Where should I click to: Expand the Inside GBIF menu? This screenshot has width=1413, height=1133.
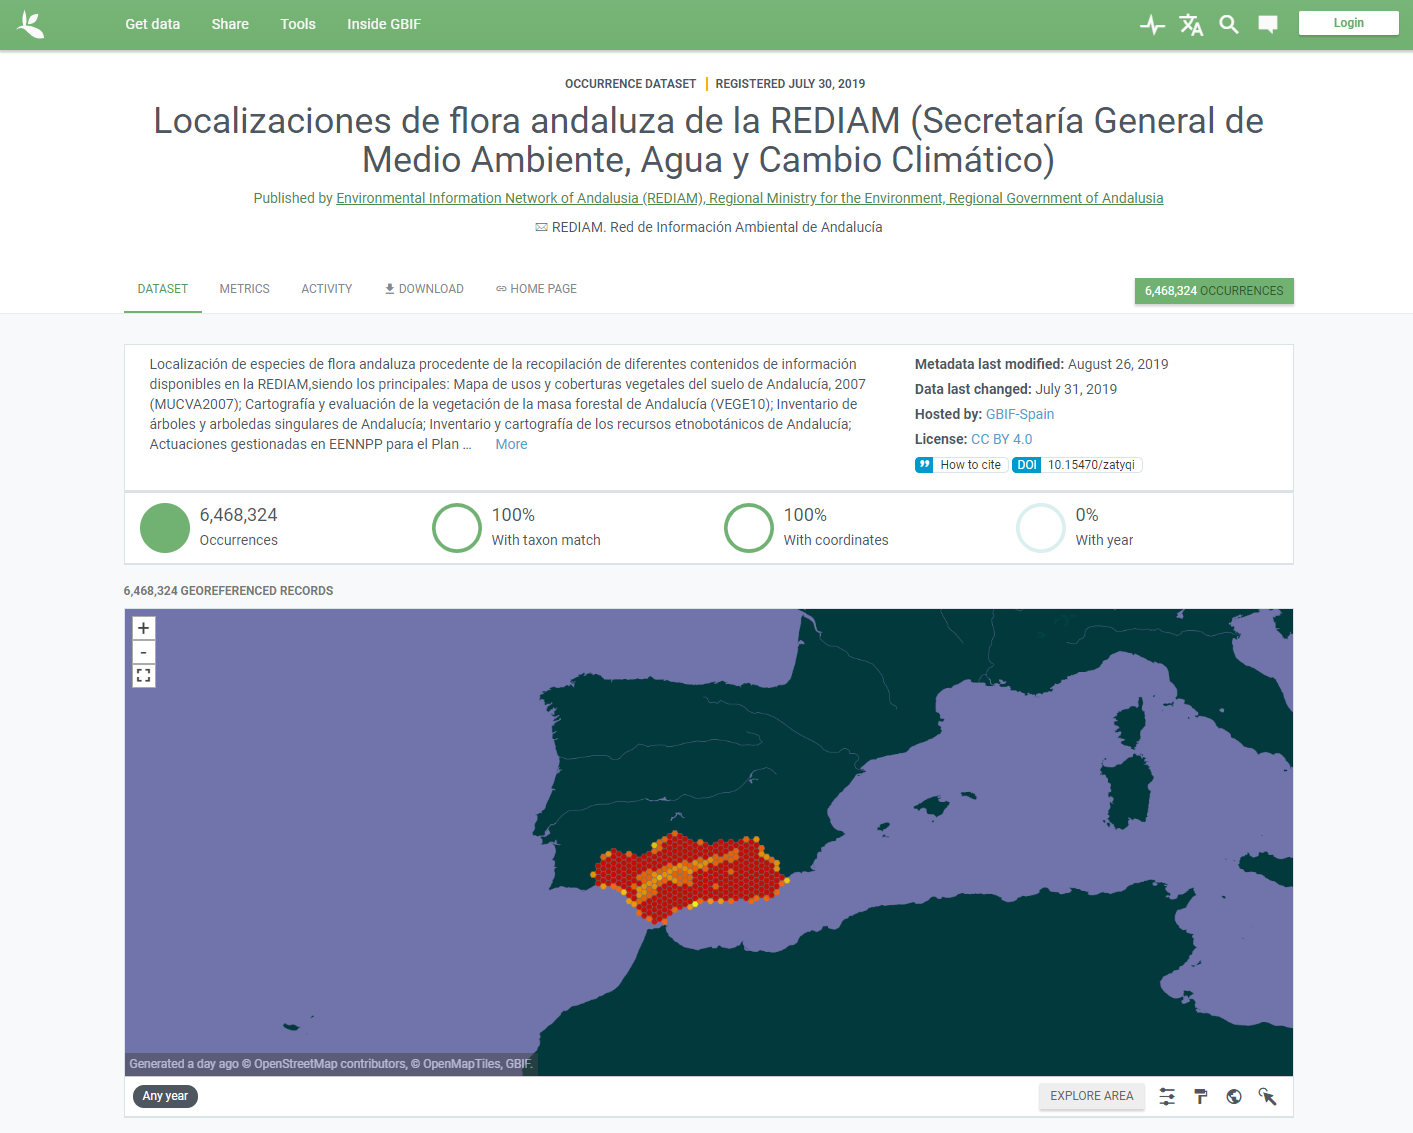click(x=383, y=24)
